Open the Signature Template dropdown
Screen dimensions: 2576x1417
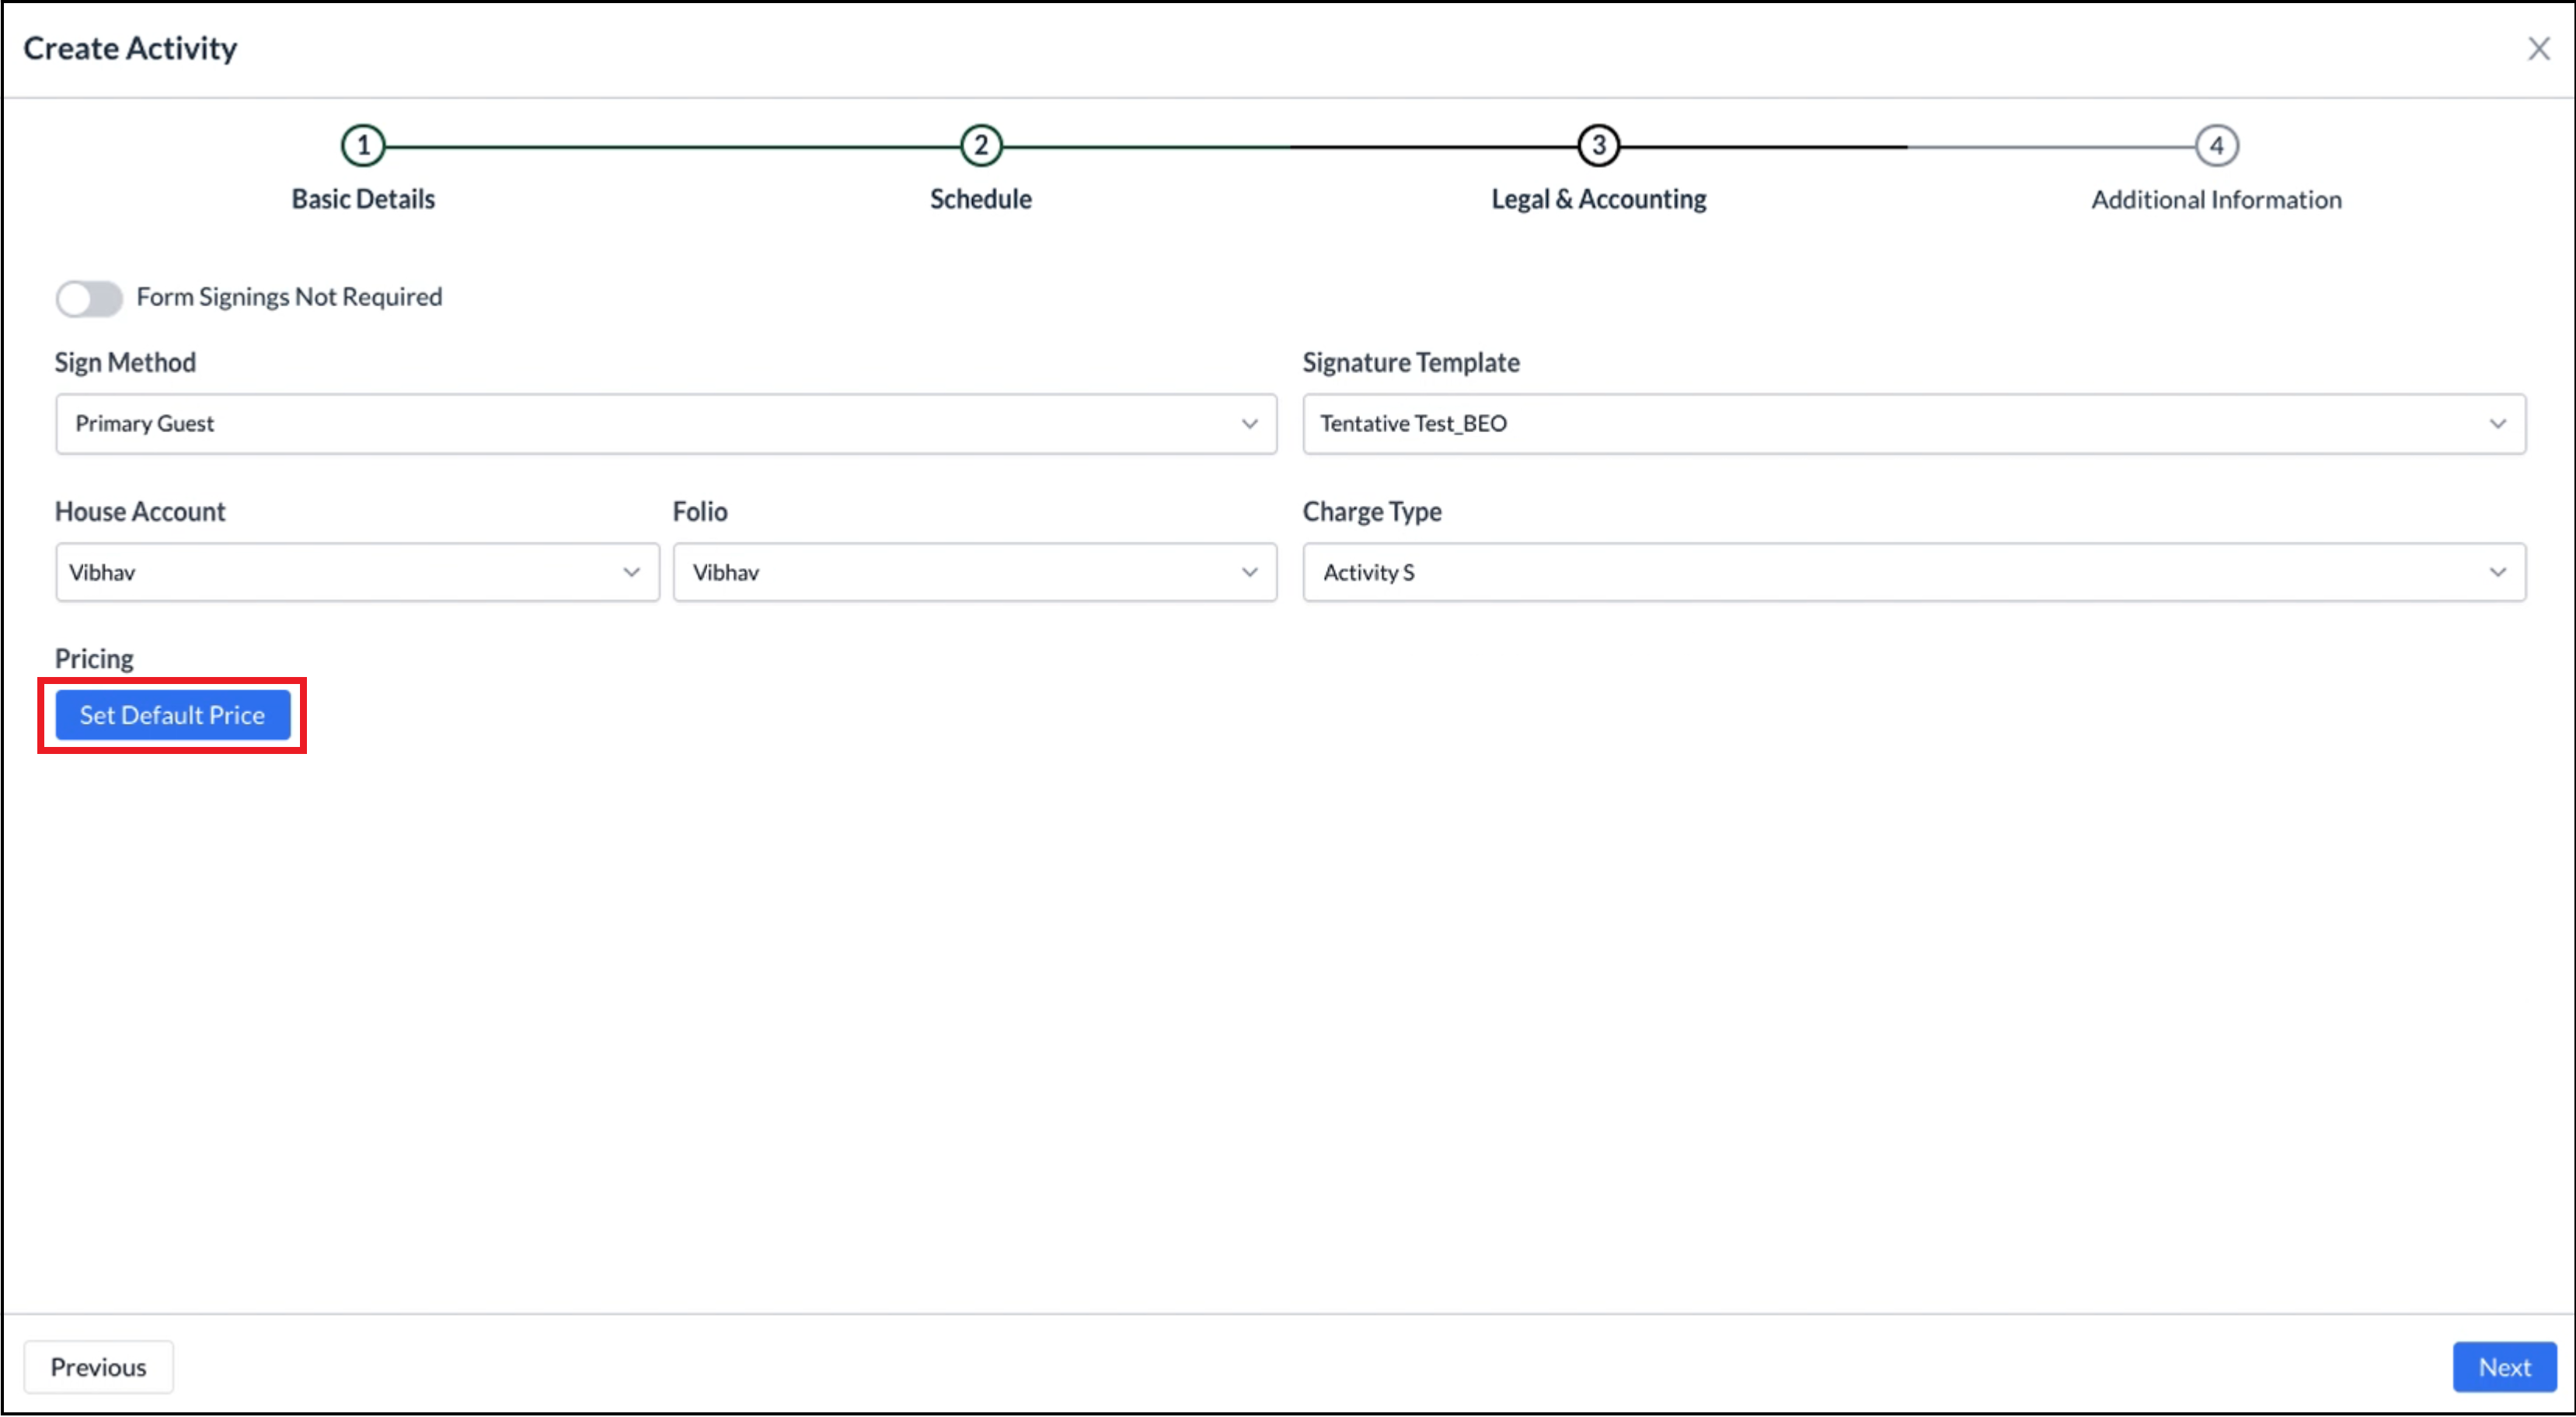[2498, 423]
